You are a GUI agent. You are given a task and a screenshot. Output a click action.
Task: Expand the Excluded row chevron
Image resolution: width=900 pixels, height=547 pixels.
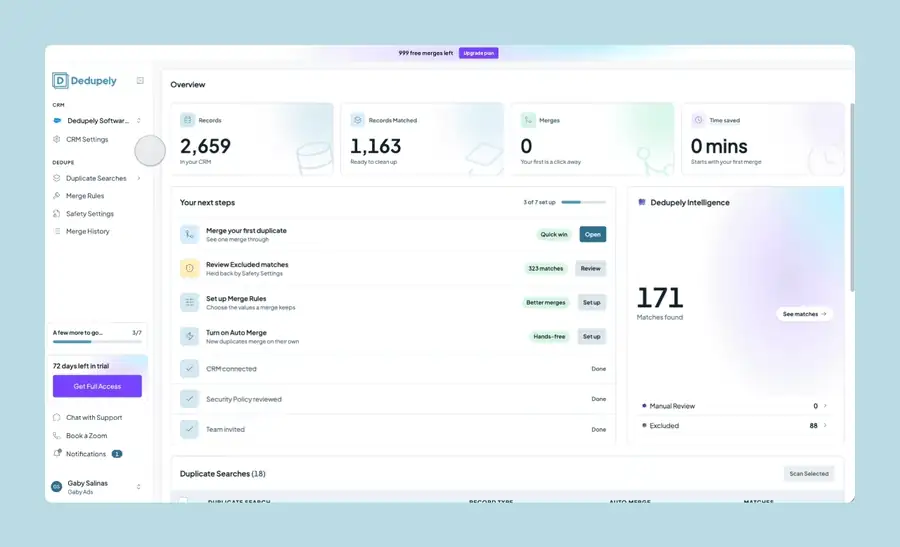pyautogui.click(x=825, y=425)
